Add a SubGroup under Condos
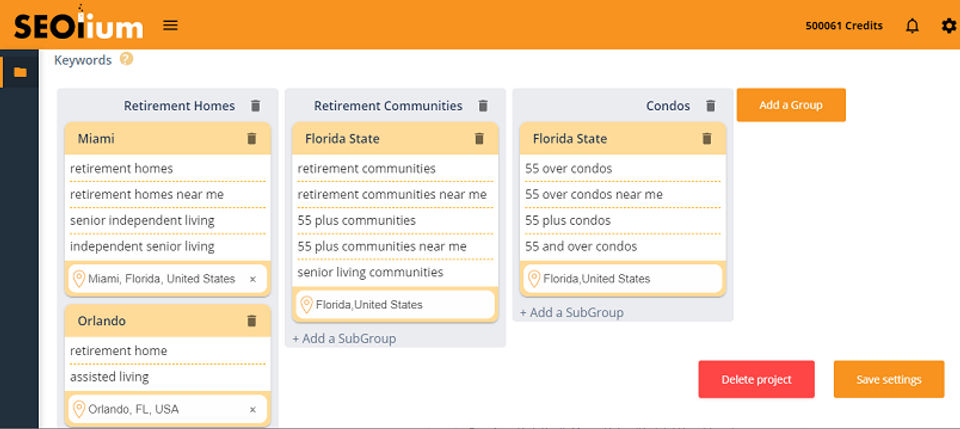 pos(572,312)
